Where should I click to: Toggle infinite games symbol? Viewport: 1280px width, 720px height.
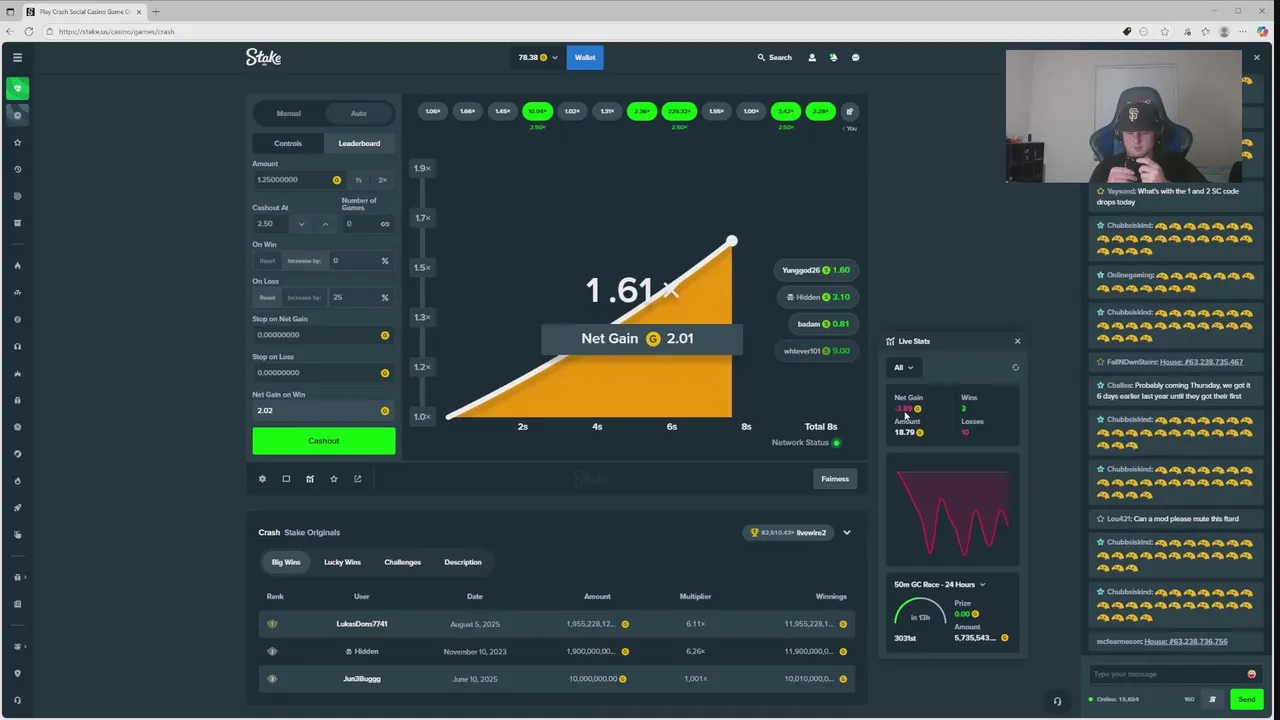(385, 224)
